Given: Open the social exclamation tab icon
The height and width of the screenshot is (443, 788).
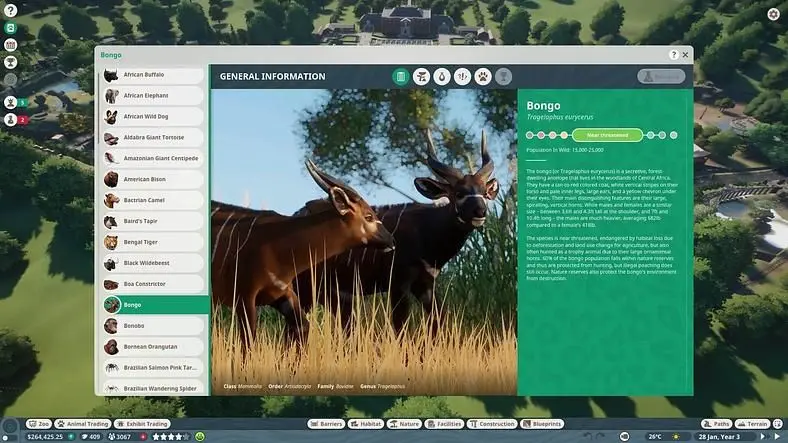Looking at the screenshot, I should coord(462,76).
